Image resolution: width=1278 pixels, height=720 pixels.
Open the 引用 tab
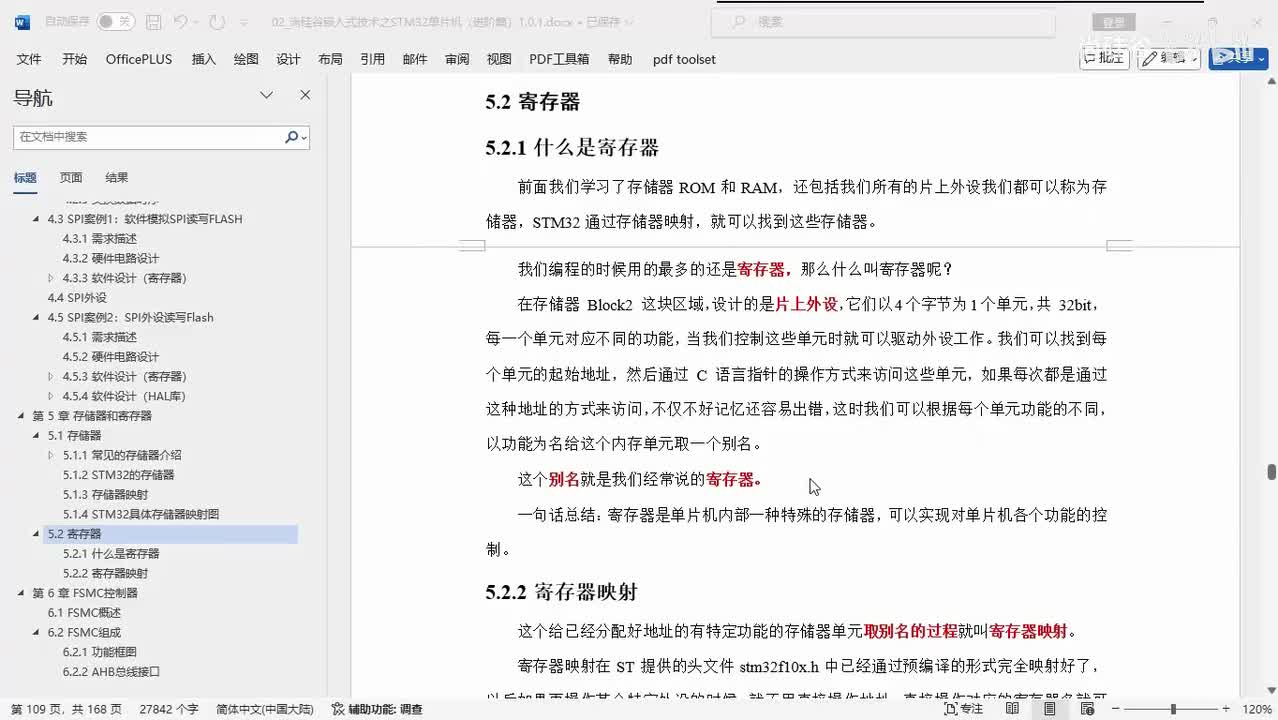coord(372,59)
